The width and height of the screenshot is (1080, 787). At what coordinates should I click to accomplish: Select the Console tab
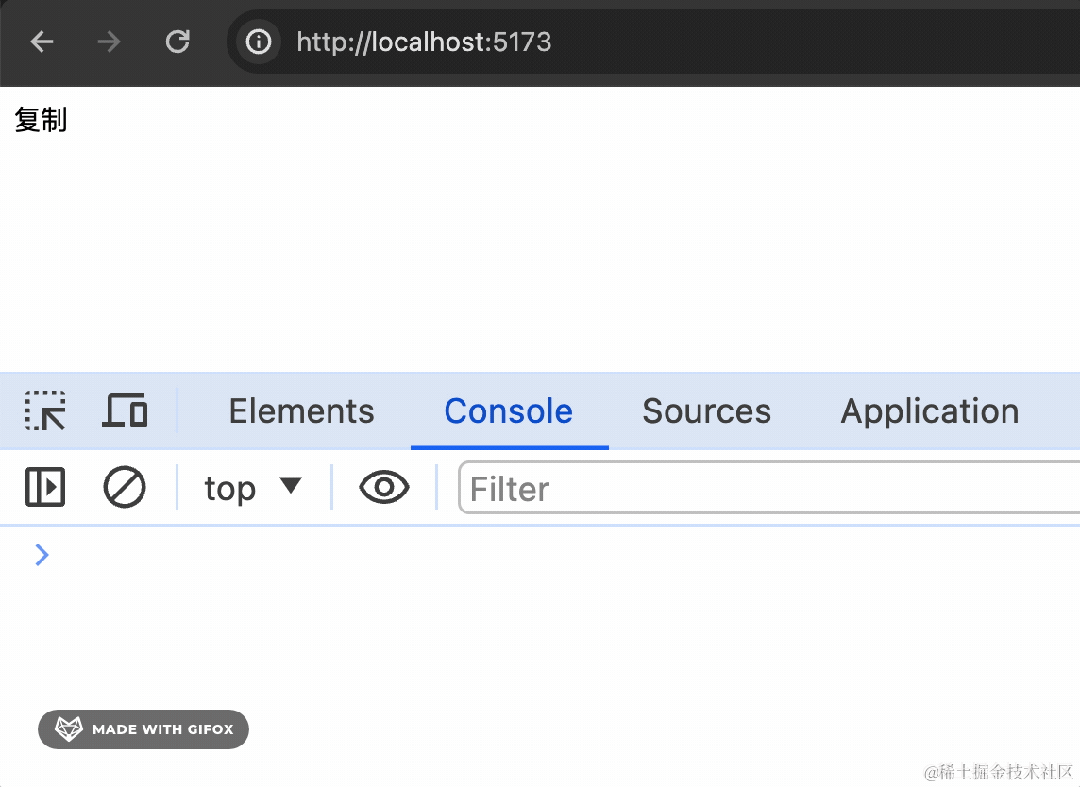pos(508,411)
